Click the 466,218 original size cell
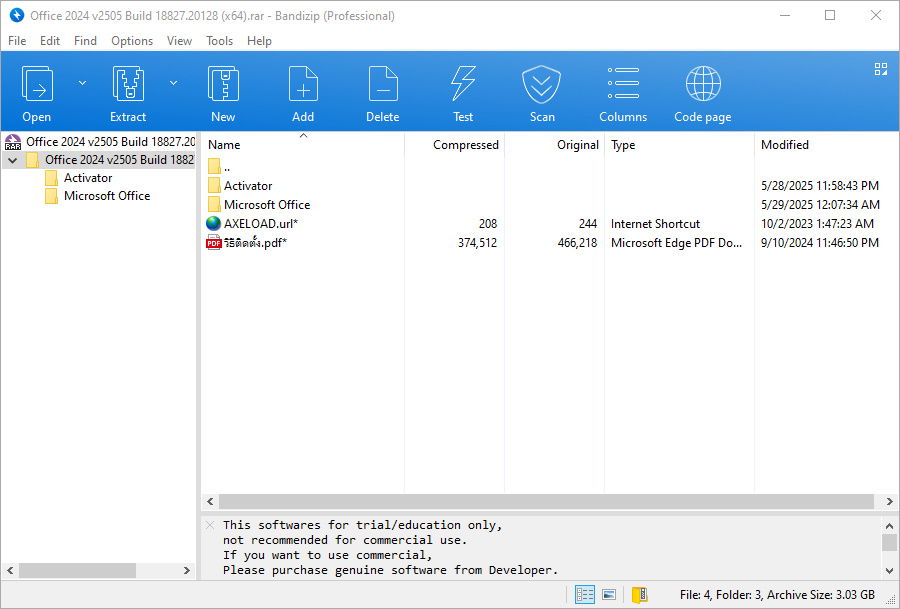 tap(577, 243)
